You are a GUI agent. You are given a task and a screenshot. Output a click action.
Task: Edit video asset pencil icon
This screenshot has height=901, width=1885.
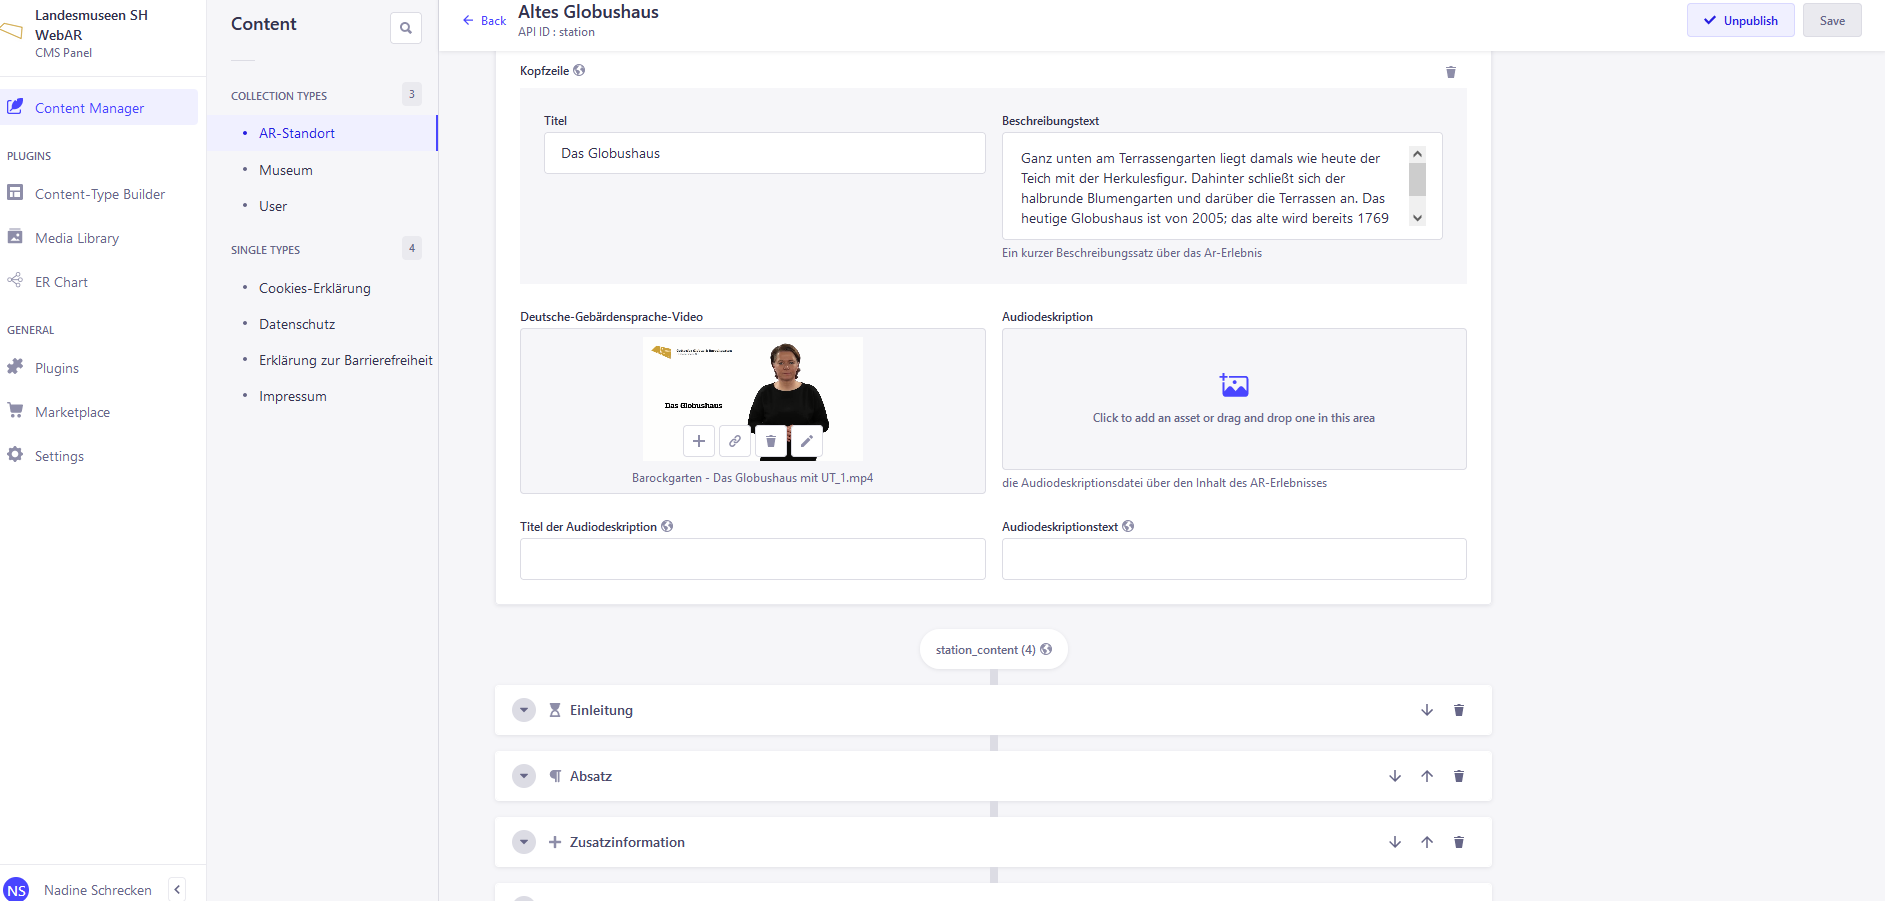pos(807,441)
